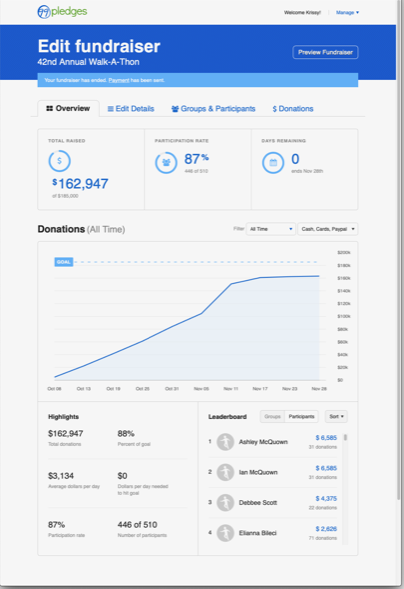Click the Welcome Krissy! text
Screen dimensions: 404x589
[302, 12]
